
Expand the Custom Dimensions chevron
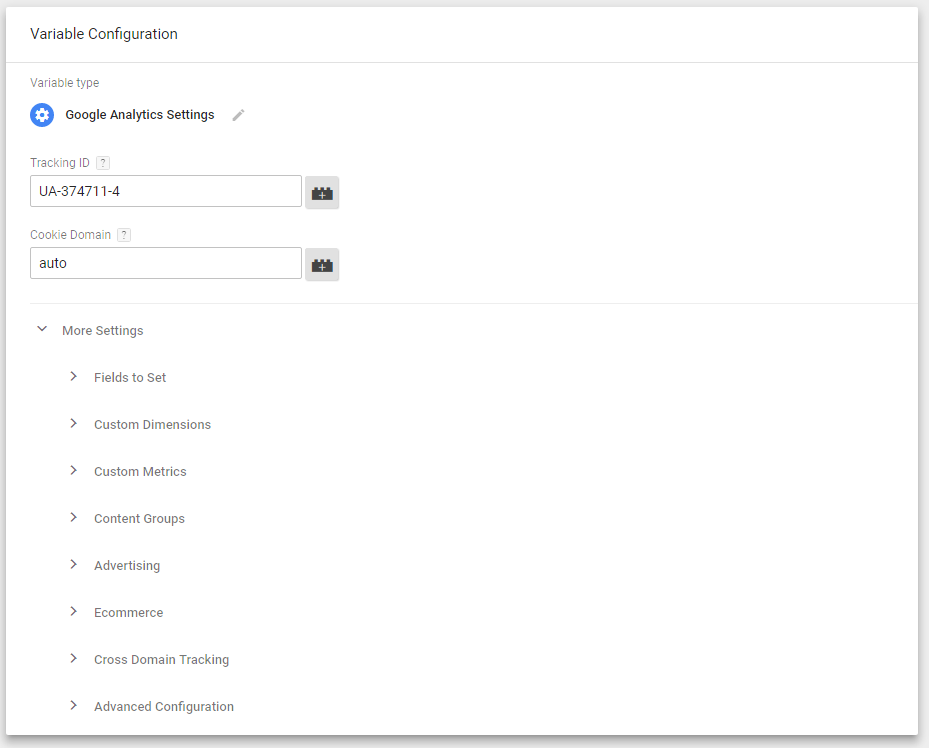coord(73,423)
